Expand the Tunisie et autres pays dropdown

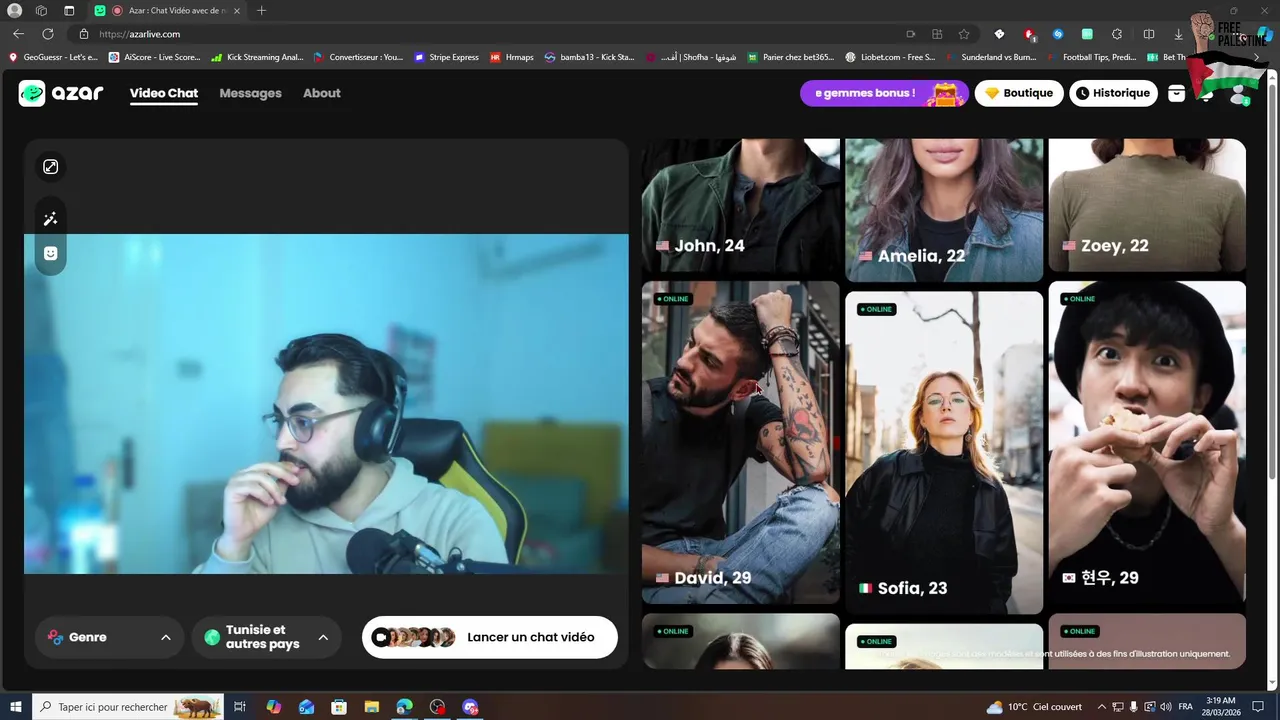(x=266, y=637)
